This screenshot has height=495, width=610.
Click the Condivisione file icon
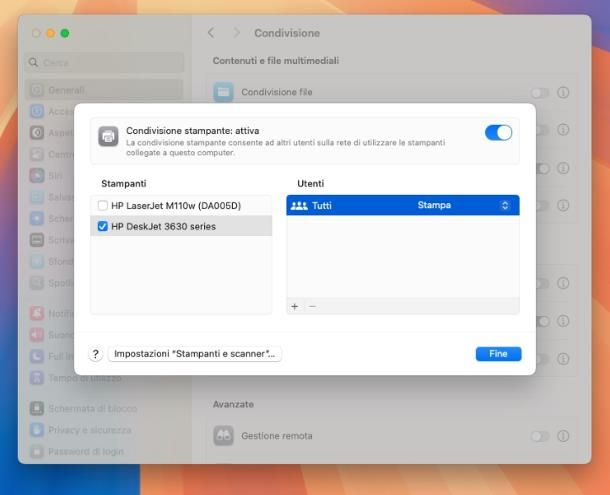(x=223, y=92)
